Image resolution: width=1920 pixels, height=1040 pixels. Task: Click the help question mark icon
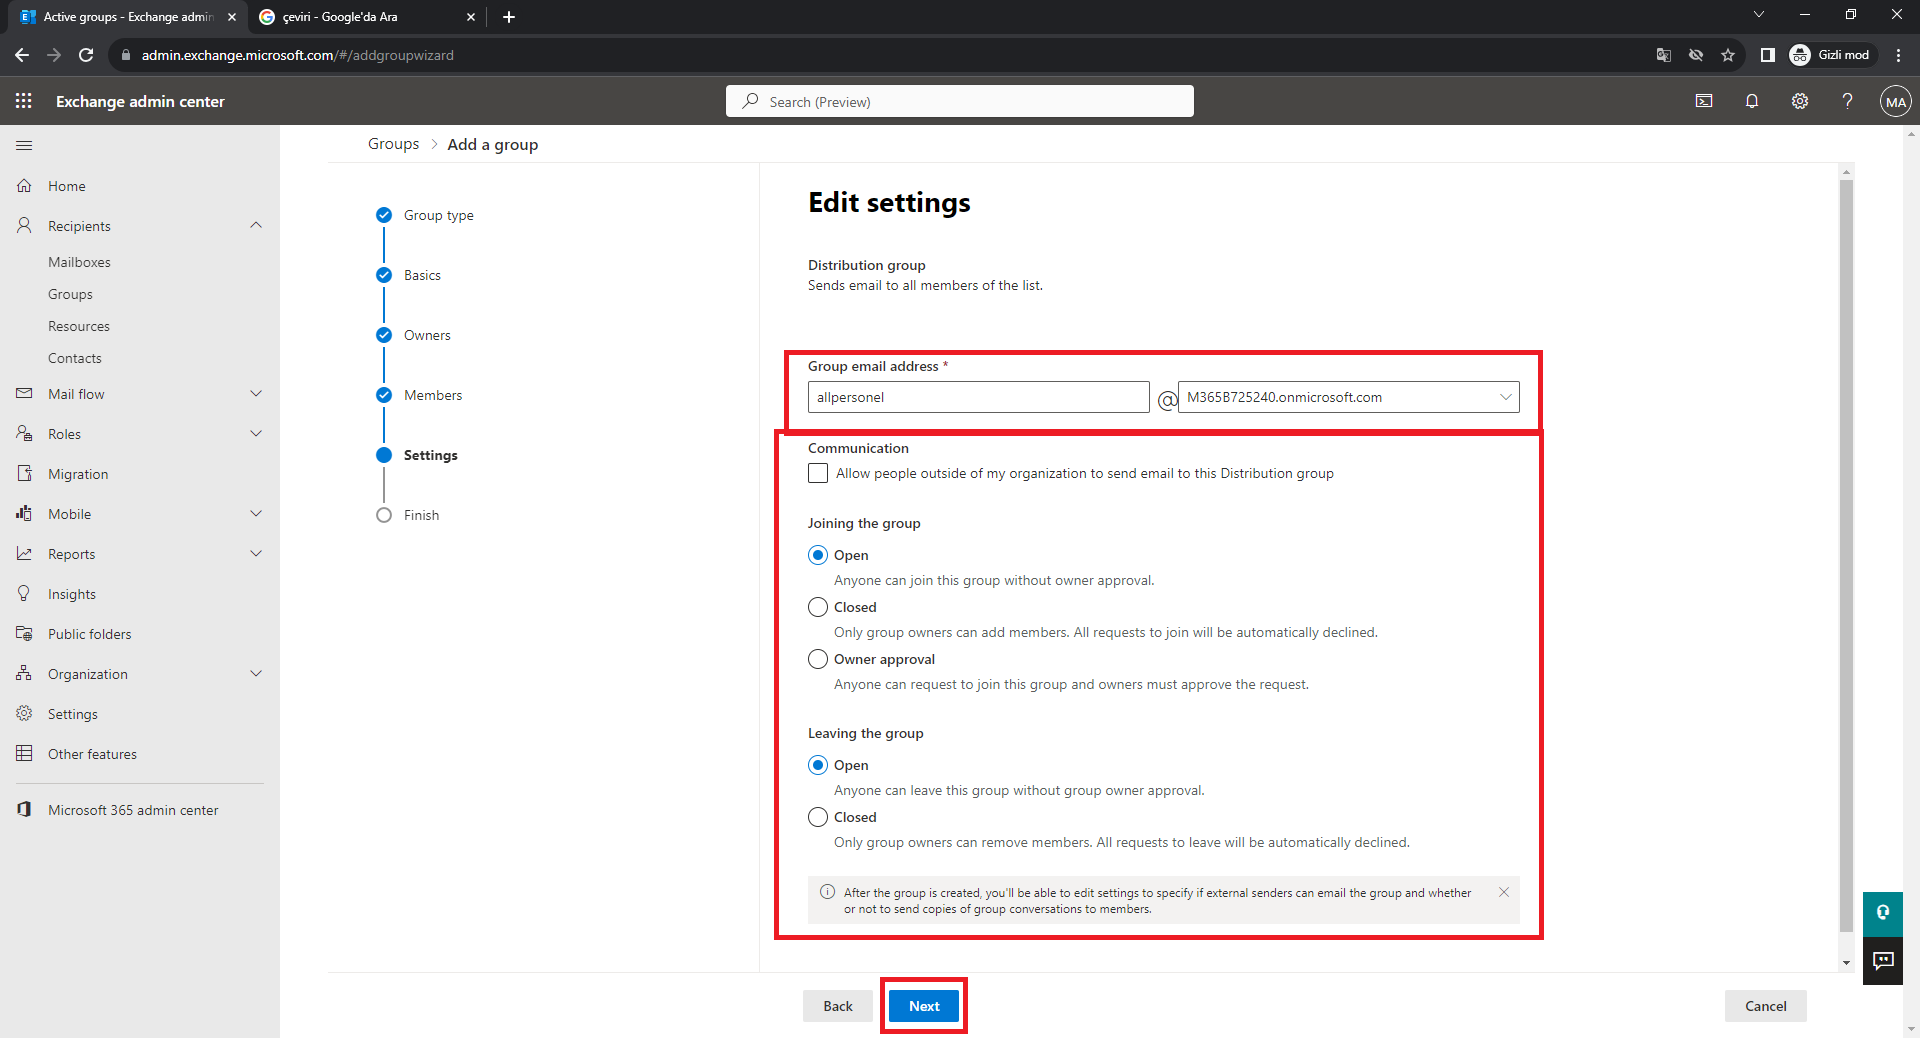(x=1847, y=101)
